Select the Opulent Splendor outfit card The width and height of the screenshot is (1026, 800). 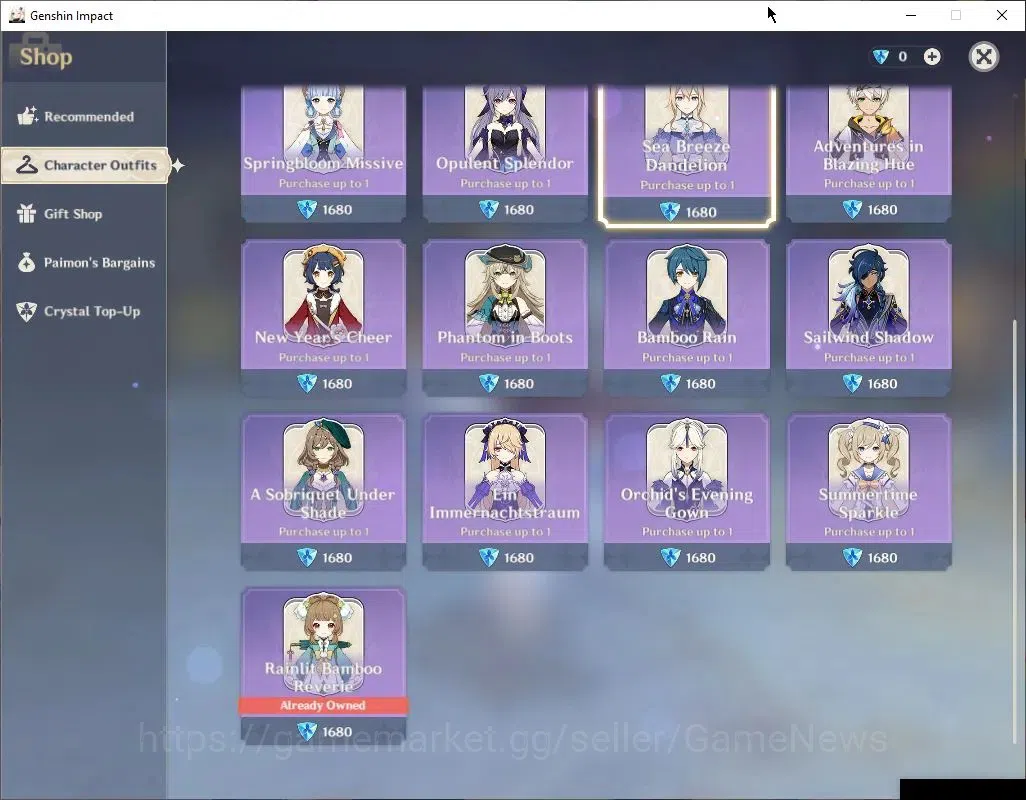[504, 152]
